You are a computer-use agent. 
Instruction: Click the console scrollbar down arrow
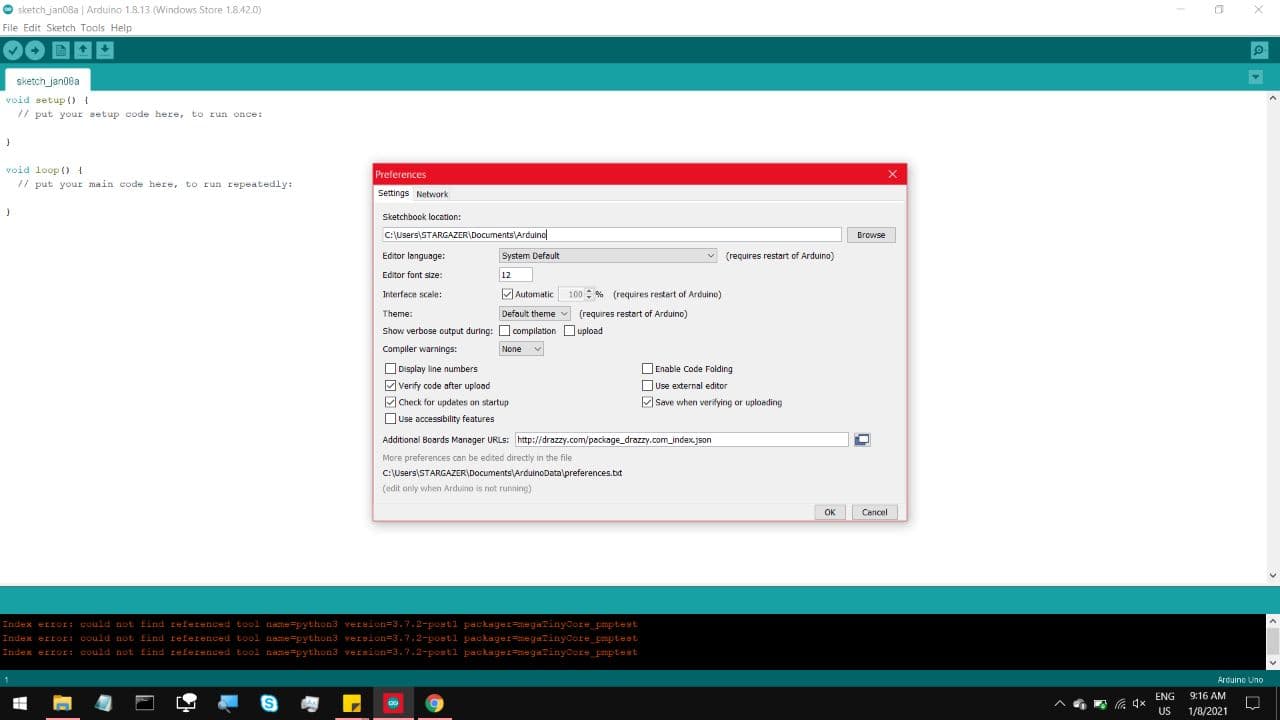point(1272,662)
